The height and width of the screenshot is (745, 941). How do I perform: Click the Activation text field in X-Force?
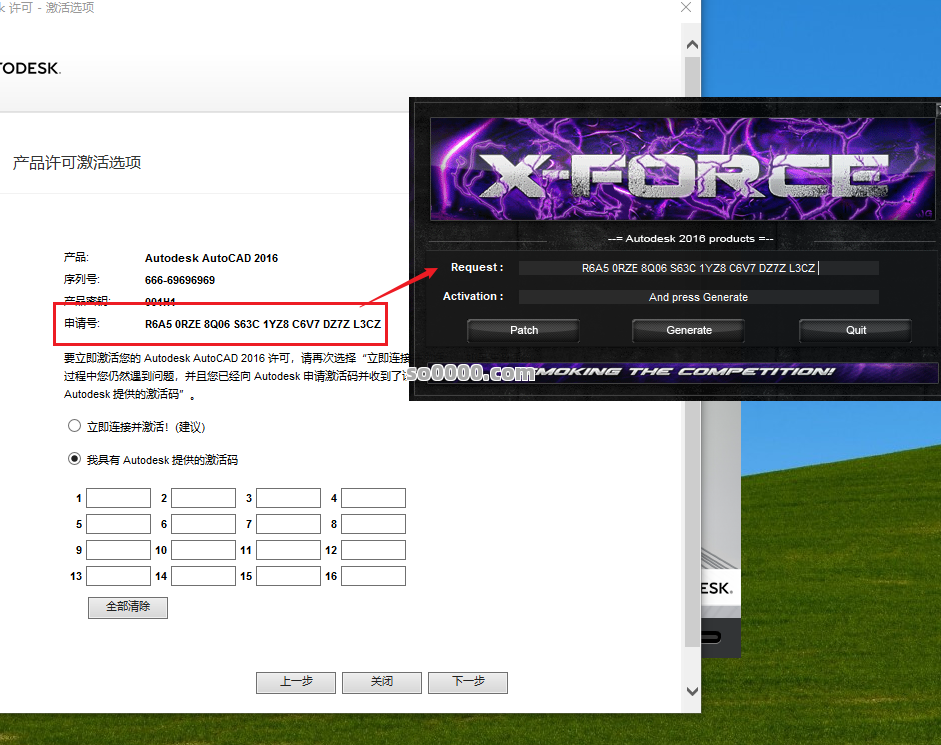coord(698,297)
